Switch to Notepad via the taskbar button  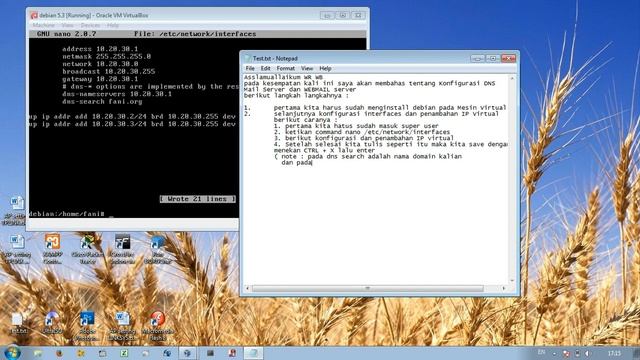(x=253, y=353)
